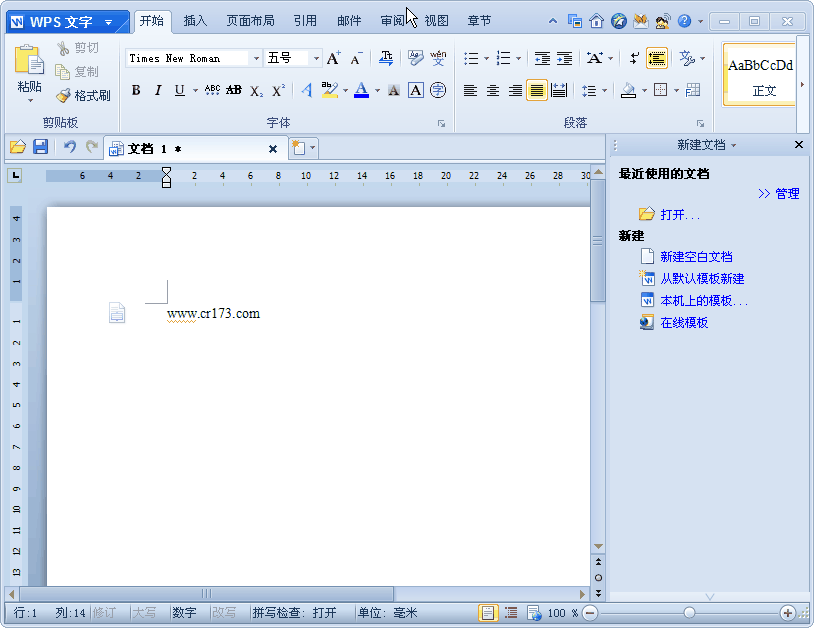Toggle show paragraph marks highlighted button
This screenshot has width=814, height=628.
(657, 58)
